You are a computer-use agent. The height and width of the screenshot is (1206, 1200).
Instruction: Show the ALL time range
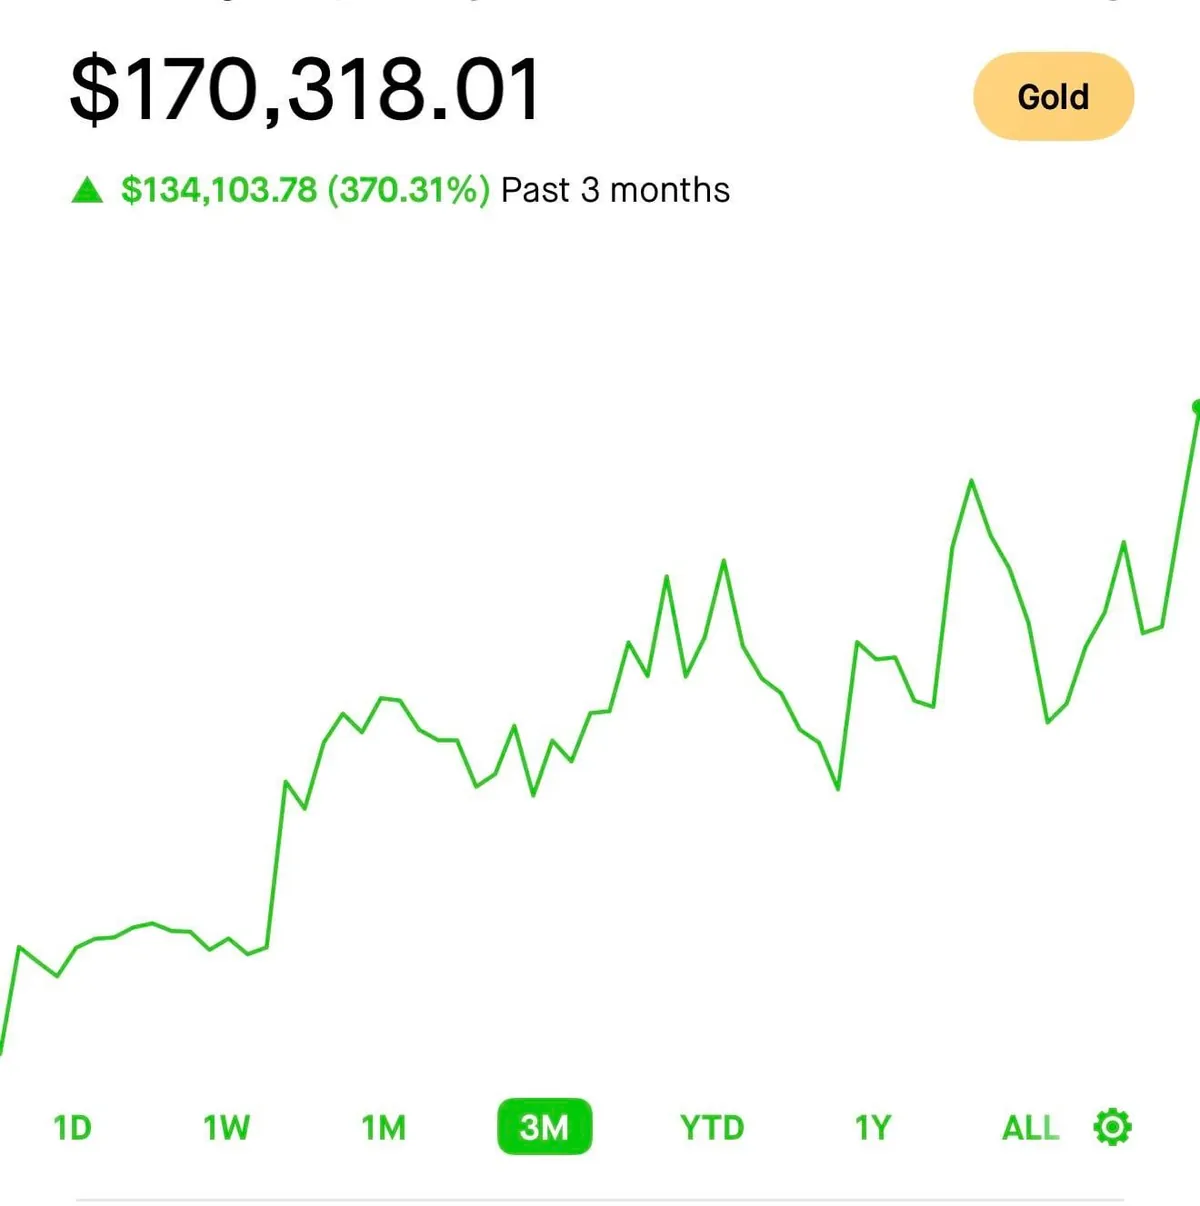click(1030, 1128)
